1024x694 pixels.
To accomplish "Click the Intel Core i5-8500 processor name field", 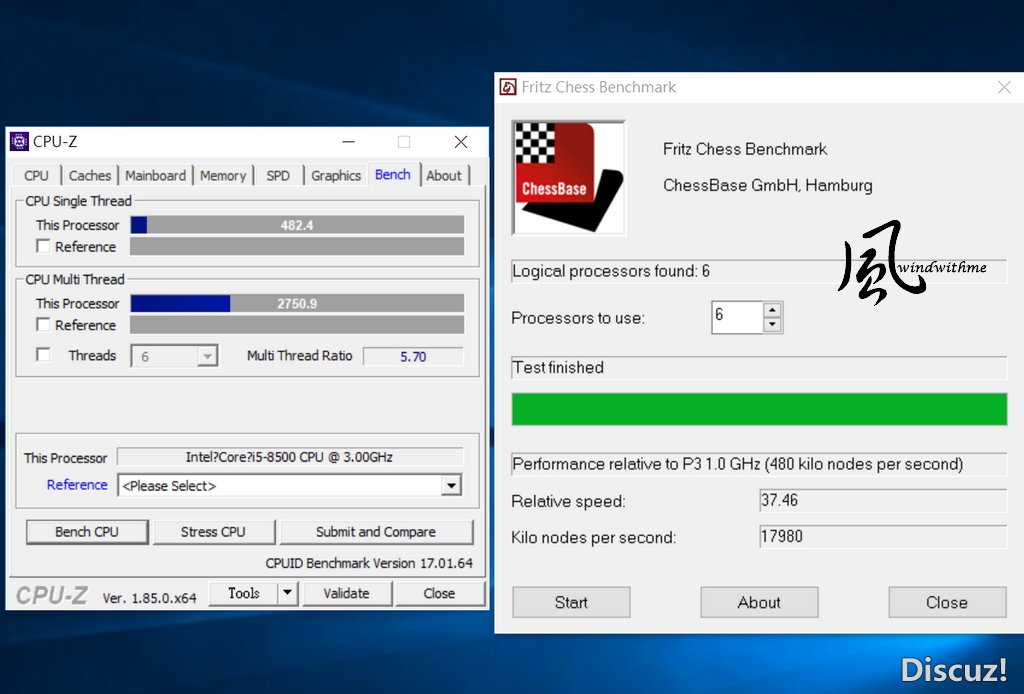I will coord(290,457).
